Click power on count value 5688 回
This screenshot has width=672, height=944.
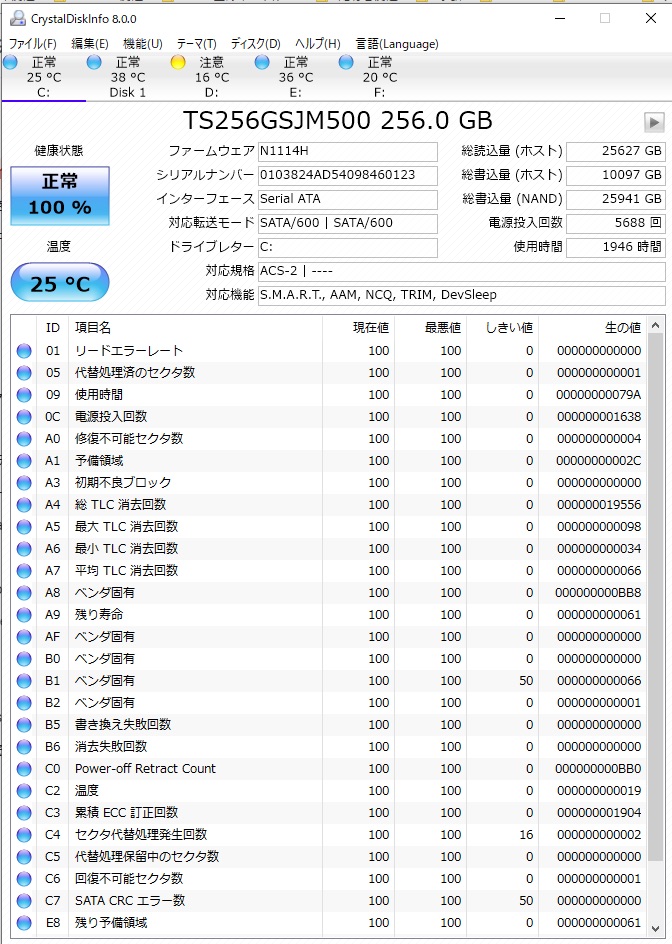pos(615,223)
